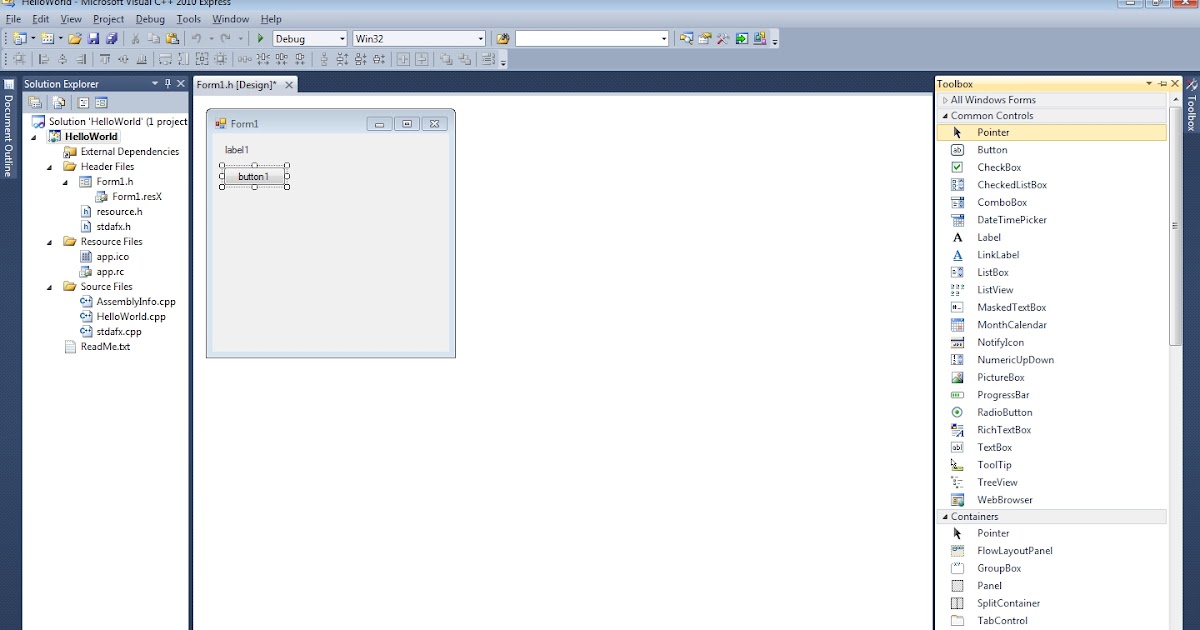
Task: Click the Tab Order layout icon
Action: pos(488,59)
